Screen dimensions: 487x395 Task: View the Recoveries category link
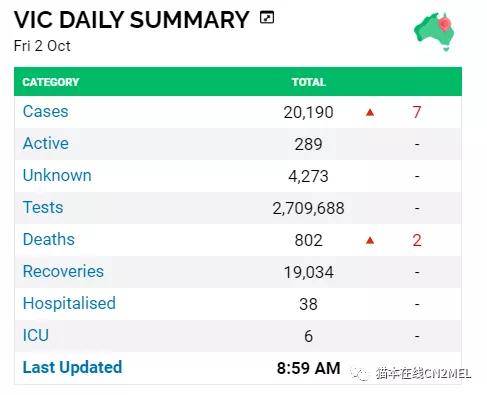(63, 271)
